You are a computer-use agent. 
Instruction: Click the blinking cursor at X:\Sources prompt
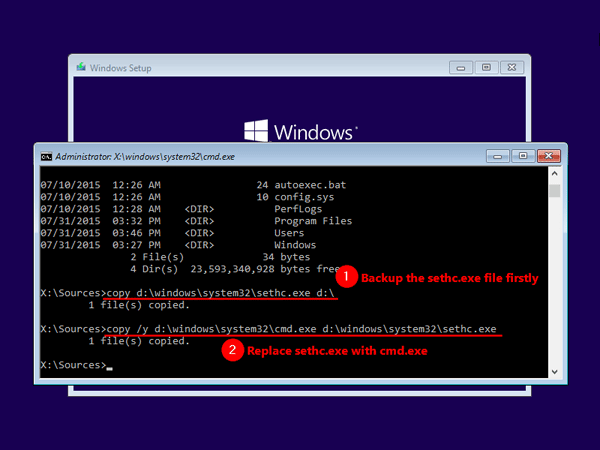tap(109, 369)
